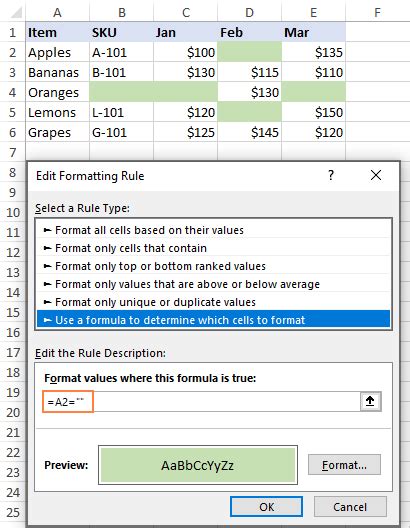This screenshot has width=410, height=528.
Task: Click the 'Oranges' cell
Action: click(x=58, y=92)
